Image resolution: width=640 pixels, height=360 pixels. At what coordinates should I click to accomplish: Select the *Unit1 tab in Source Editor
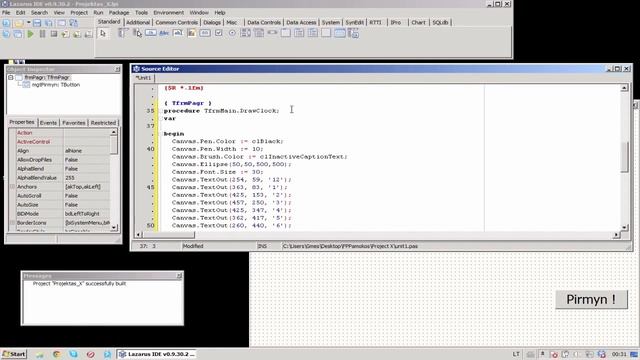pos(143,78)
